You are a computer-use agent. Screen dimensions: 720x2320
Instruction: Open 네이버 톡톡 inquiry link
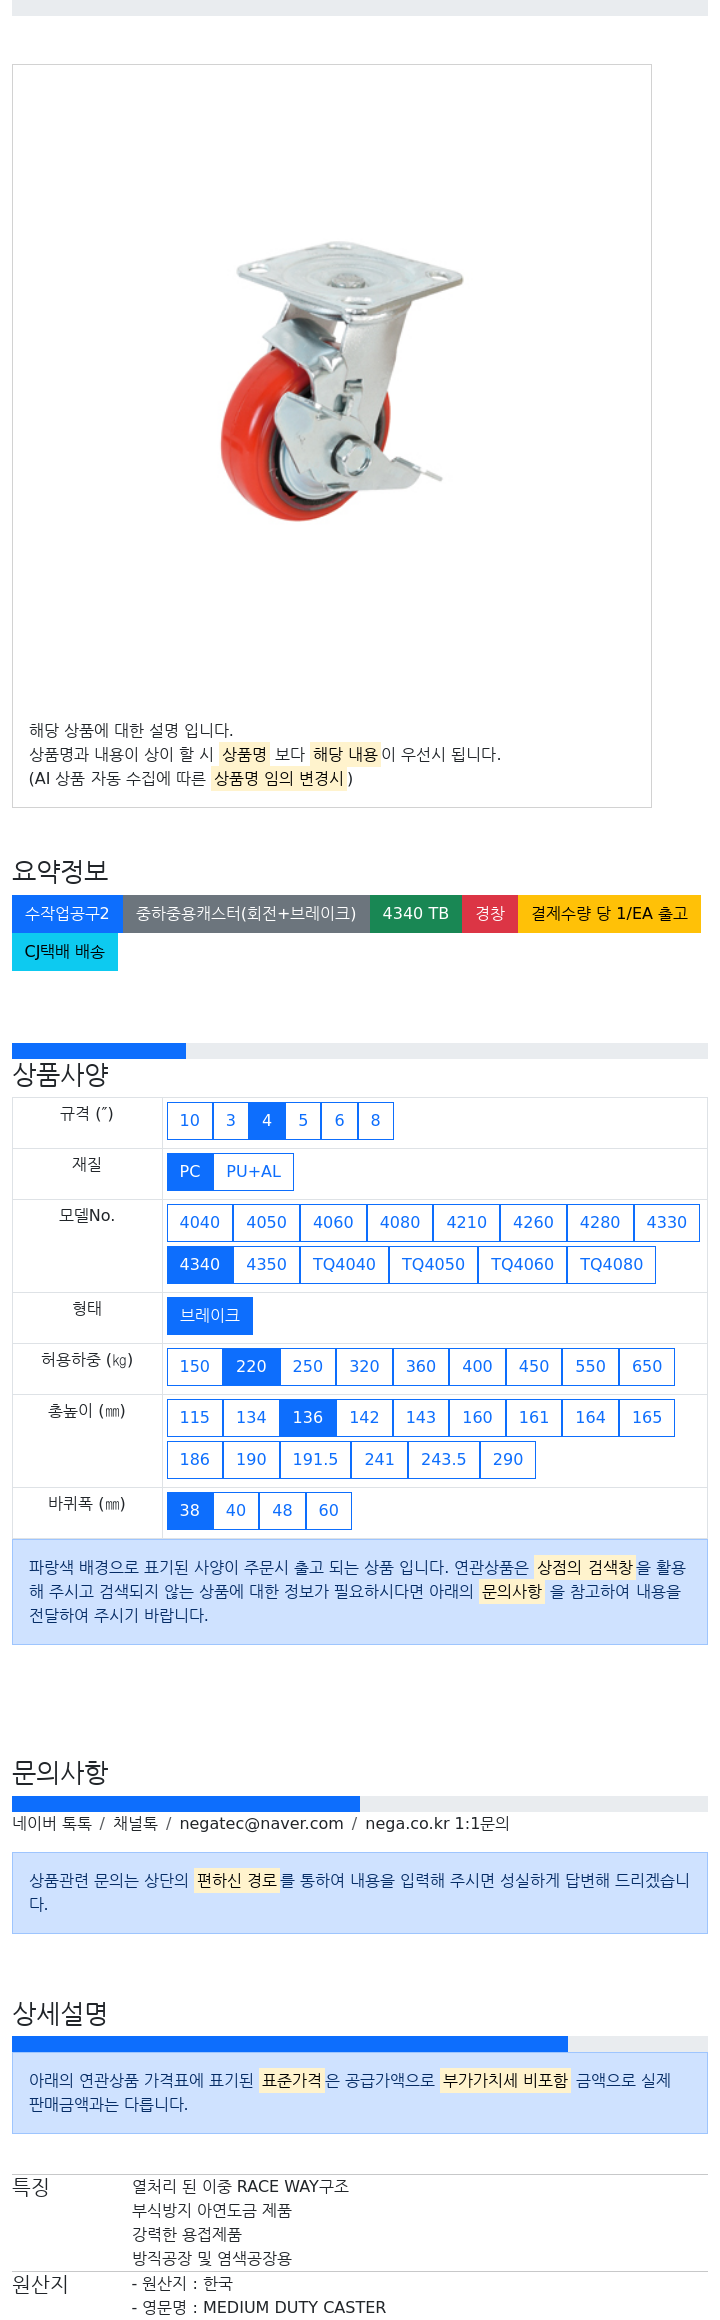click(52, 1824)
